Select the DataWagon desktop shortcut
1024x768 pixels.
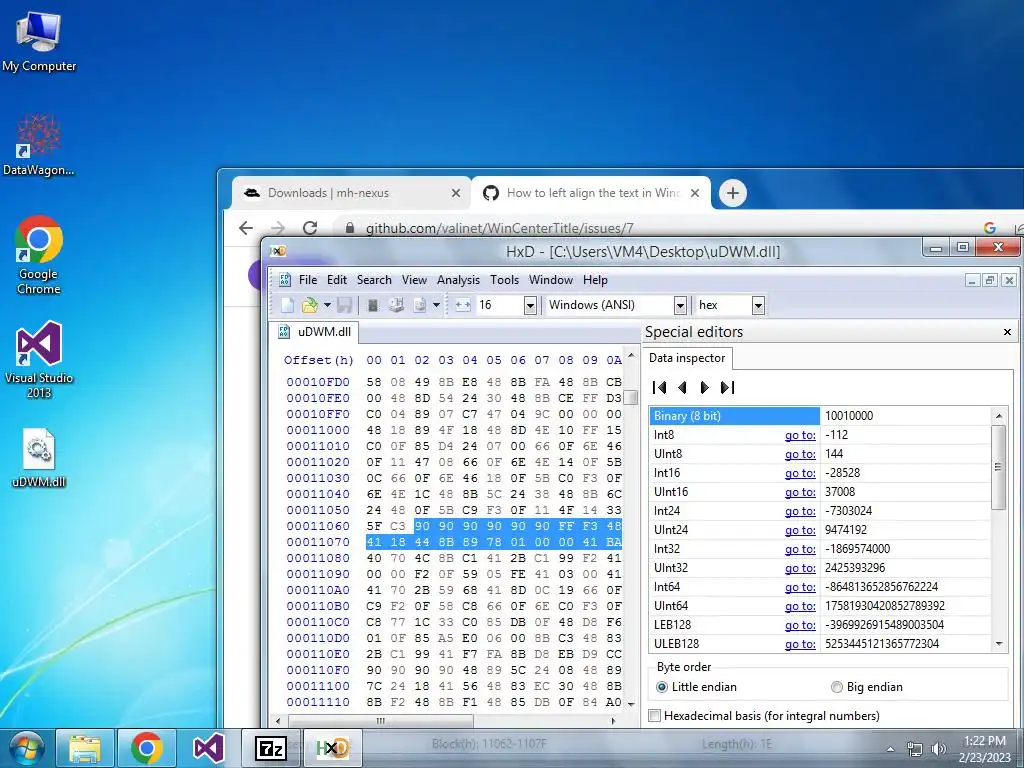point(39,145)
